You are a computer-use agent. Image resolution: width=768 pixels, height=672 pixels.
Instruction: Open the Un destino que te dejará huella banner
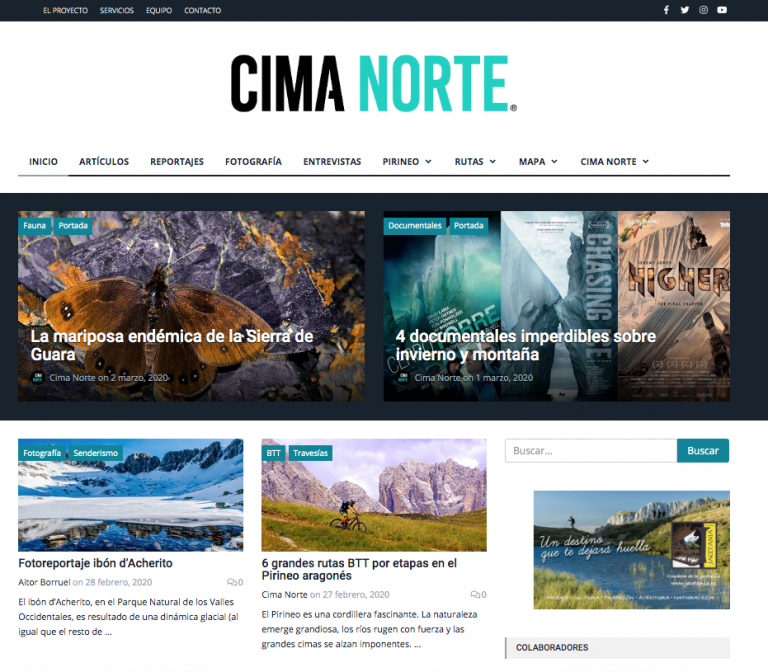tap(631, 550)
